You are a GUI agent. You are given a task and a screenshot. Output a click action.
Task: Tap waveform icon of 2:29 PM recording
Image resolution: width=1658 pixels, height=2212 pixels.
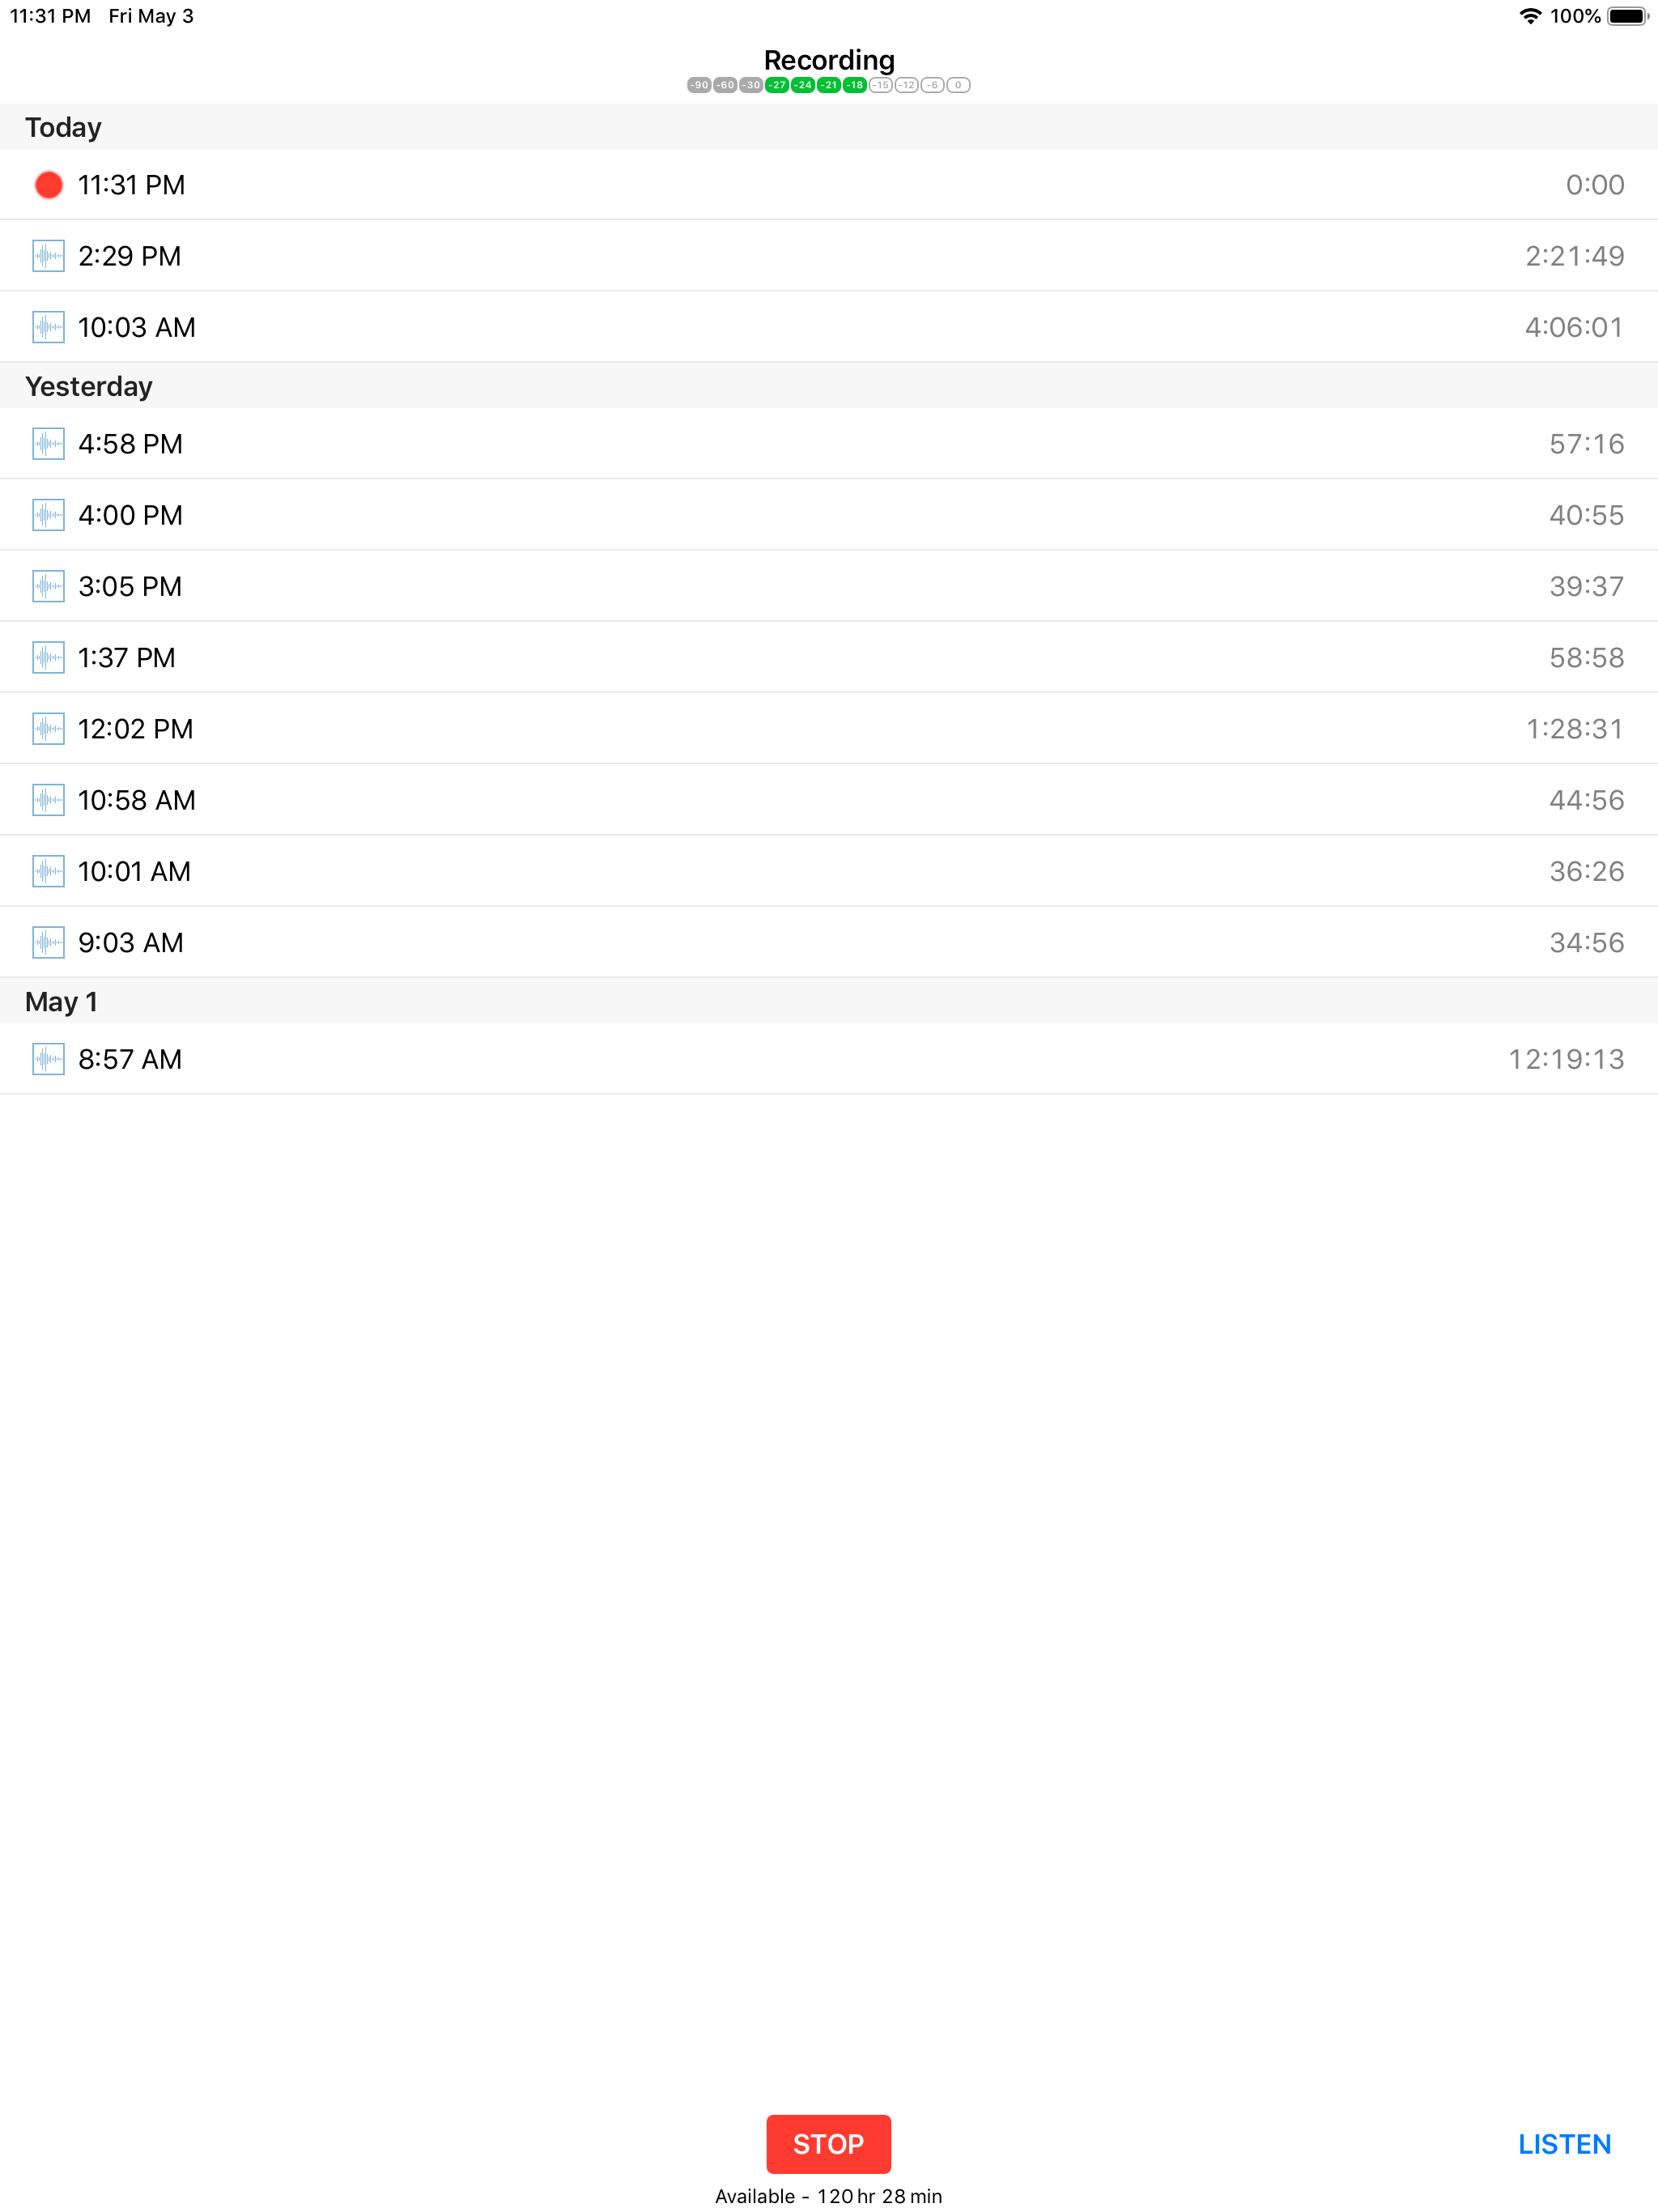click(48, 256)
